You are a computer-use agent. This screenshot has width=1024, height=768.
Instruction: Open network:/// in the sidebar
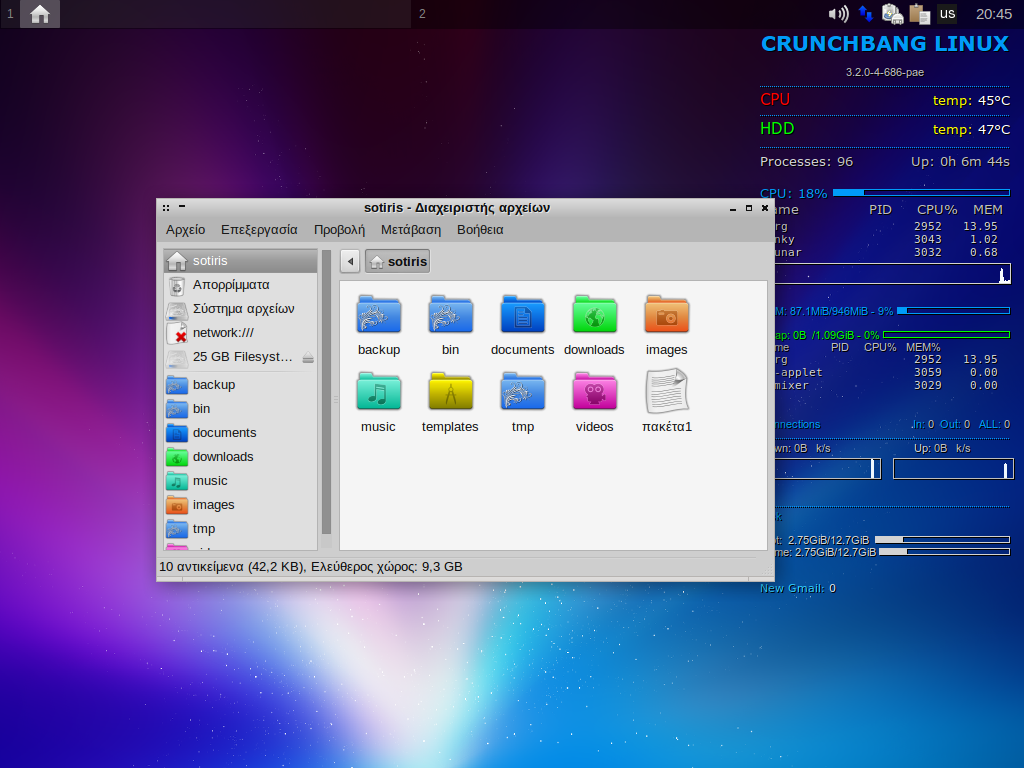(240, 333)
